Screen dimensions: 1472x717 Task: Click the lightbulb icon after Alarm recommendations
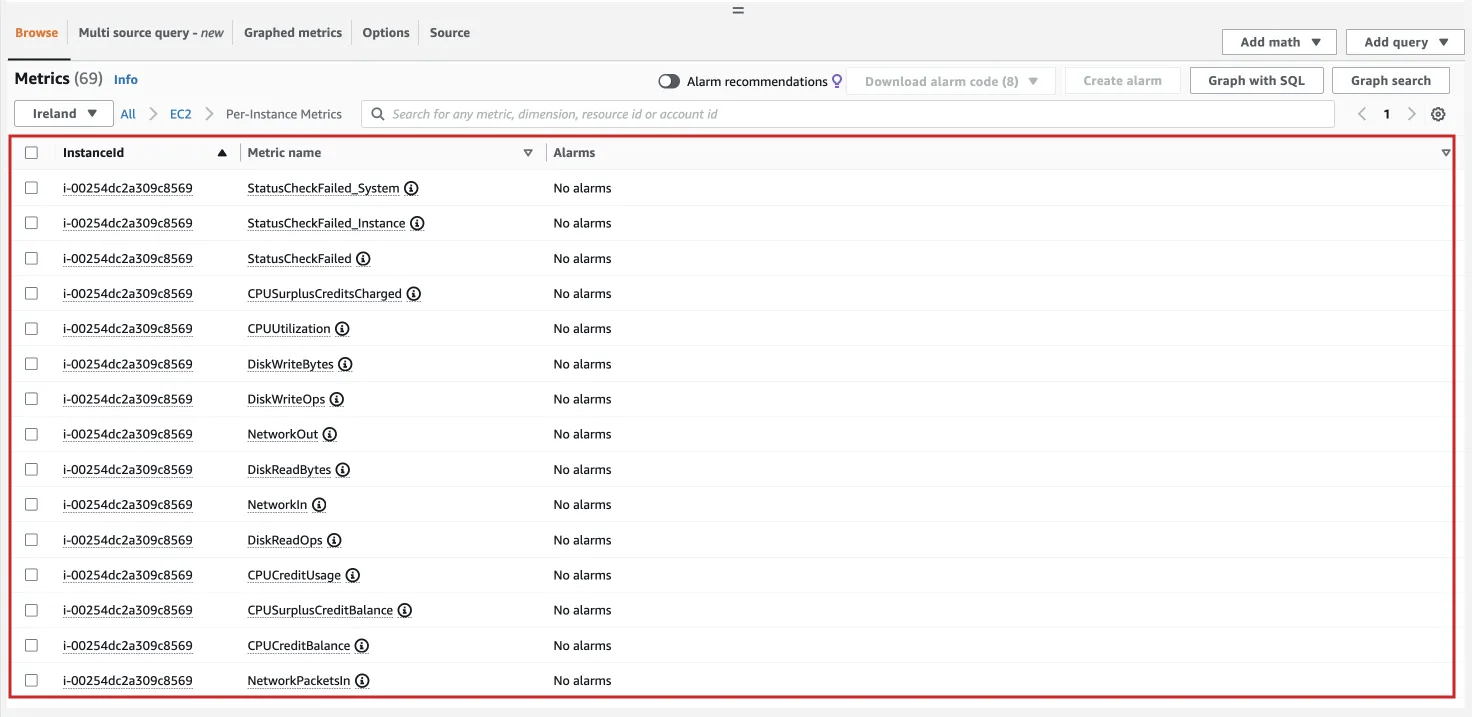point(838,81)
